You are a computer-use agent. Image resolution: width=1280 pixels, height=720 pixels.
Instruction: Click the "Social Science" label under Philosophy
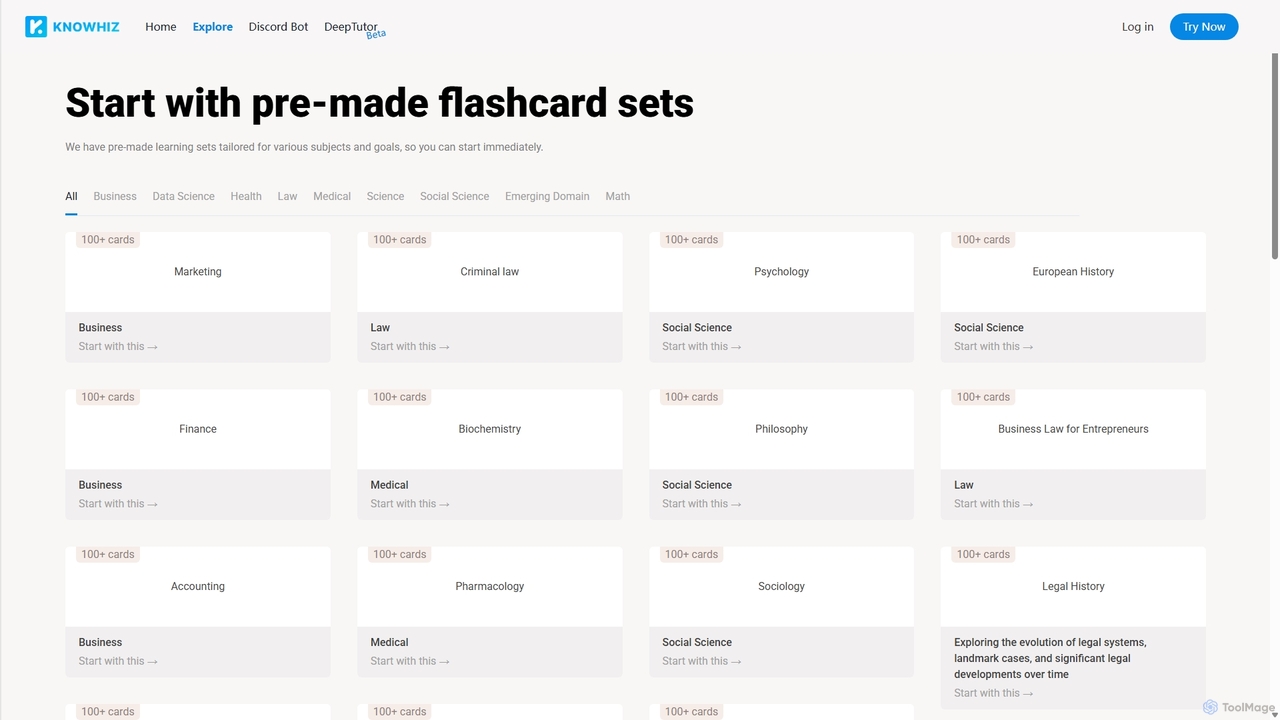click(x=697, y=485)
